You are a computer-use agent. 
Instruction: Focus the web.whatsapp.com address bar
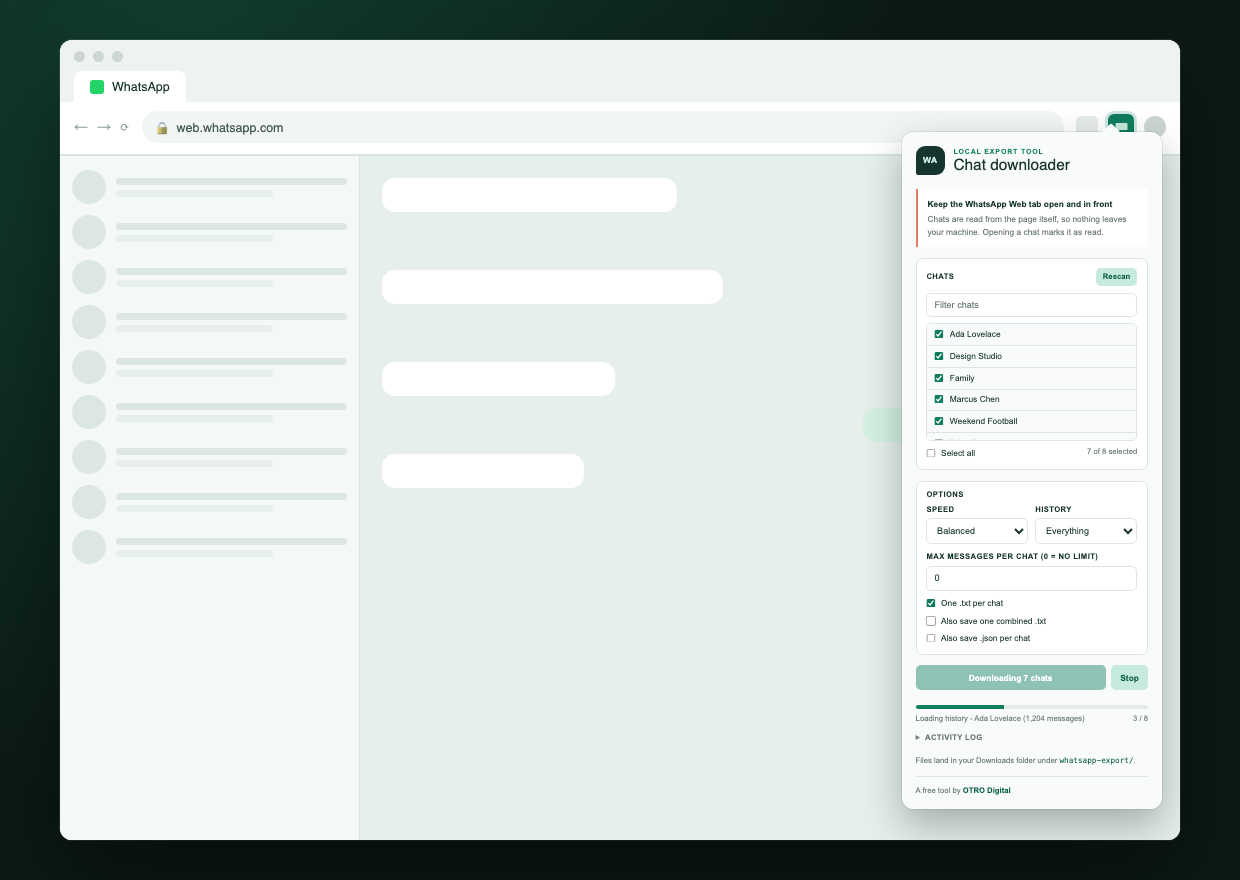tap(603, 128)
